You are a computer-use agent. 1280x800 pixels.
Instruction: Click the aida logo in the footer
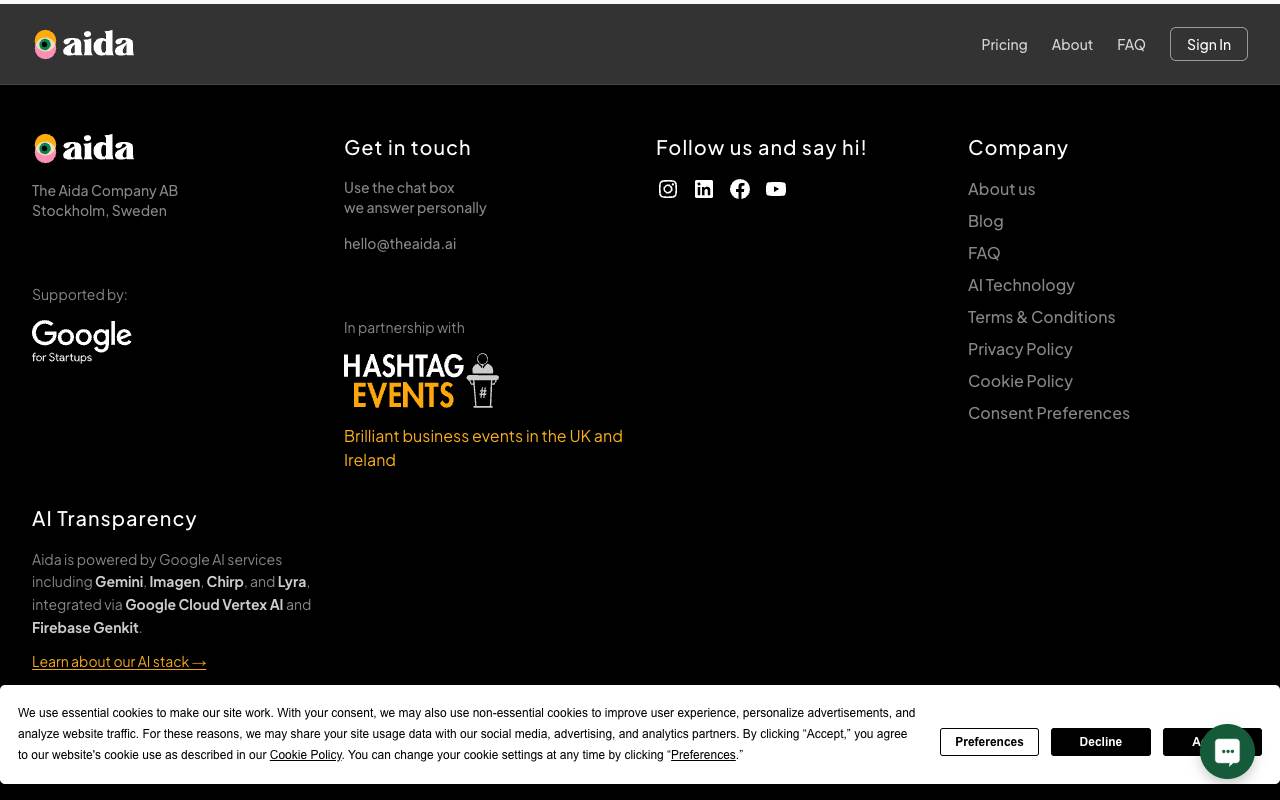click(84, 148)
